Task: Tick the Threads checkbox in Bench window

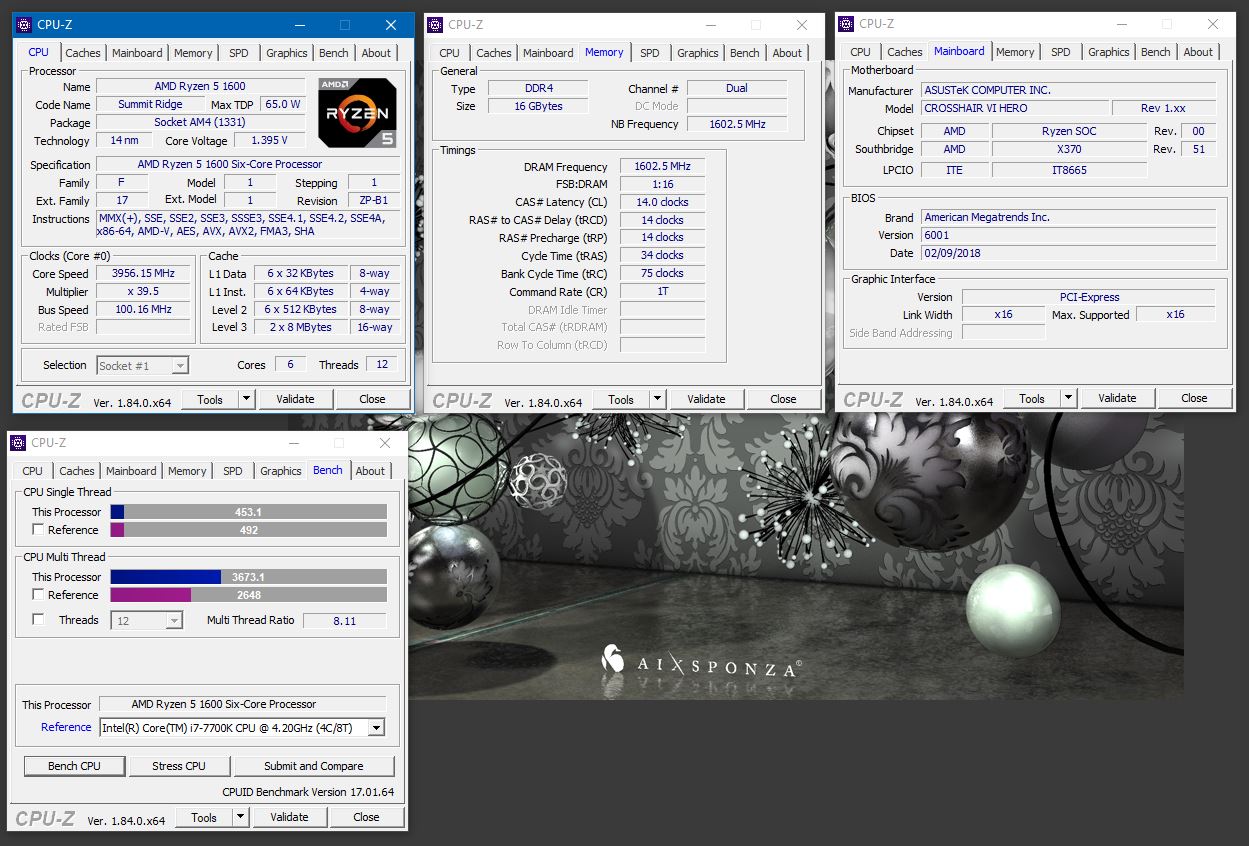Action: pyautogui.click(x=38, y=620)
